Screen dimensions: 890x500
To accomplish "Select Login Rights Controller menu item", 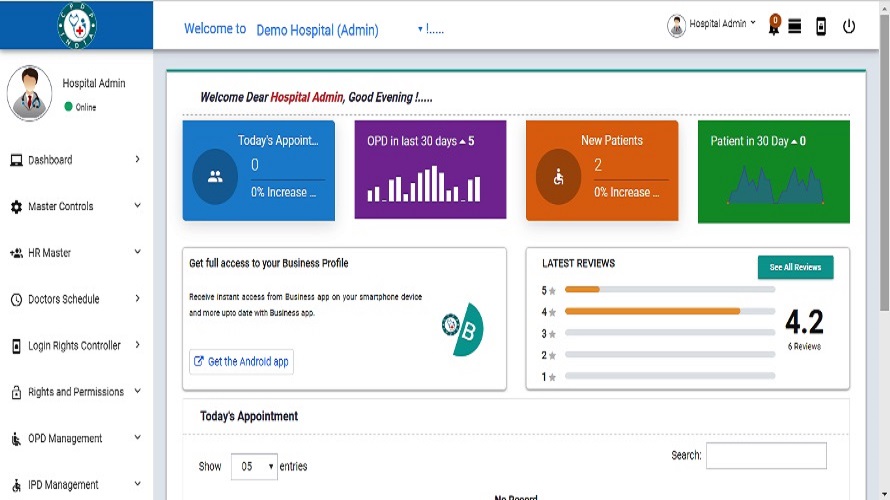I will tap(76, 346).
